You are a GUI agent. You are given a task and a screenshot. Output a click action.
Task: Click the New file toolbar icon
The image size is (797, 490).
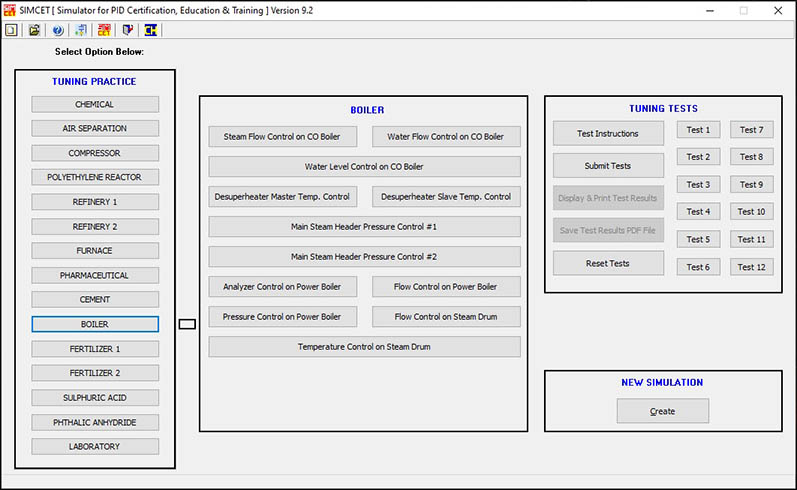11,30
